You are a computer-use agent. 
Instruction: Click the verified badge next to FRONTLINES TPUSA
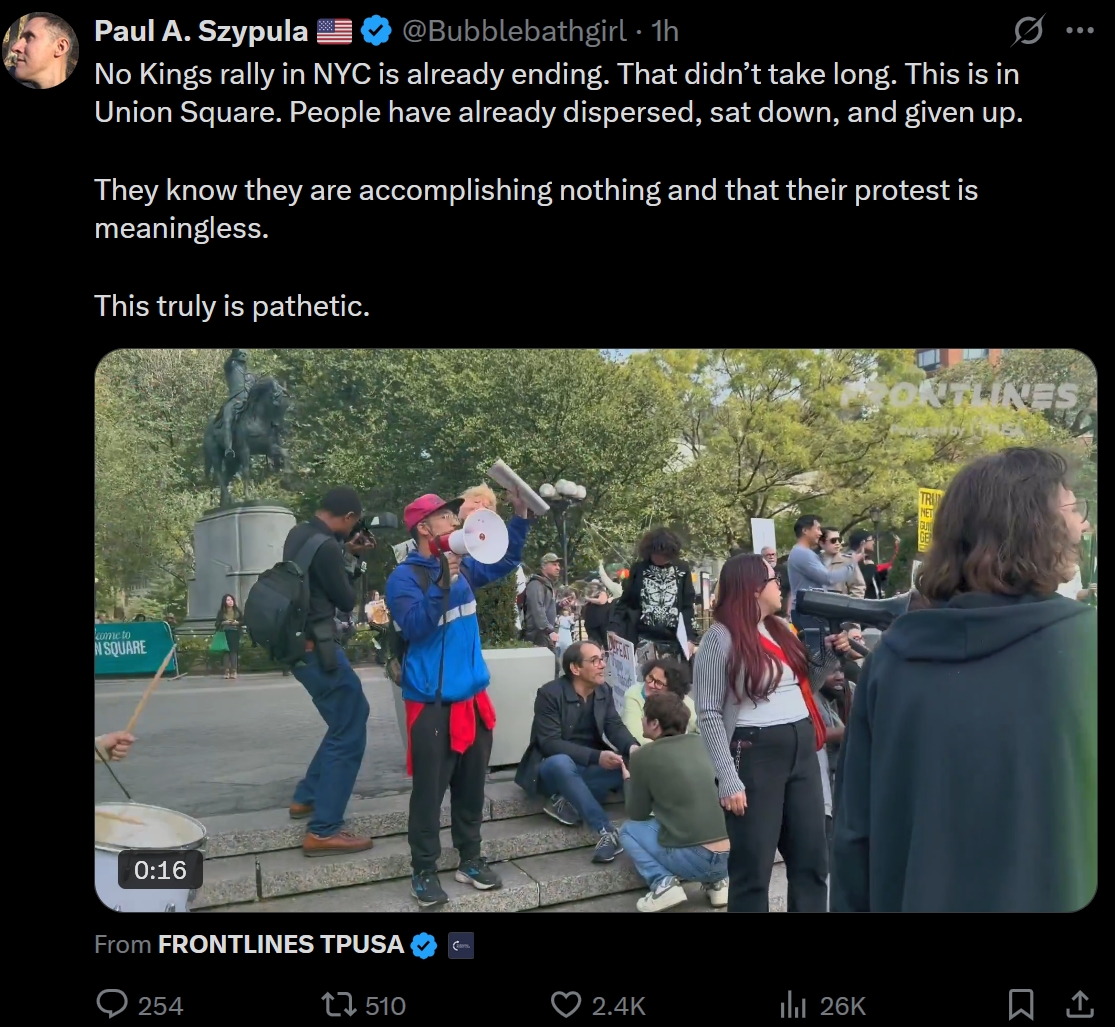tap(424, 945)
